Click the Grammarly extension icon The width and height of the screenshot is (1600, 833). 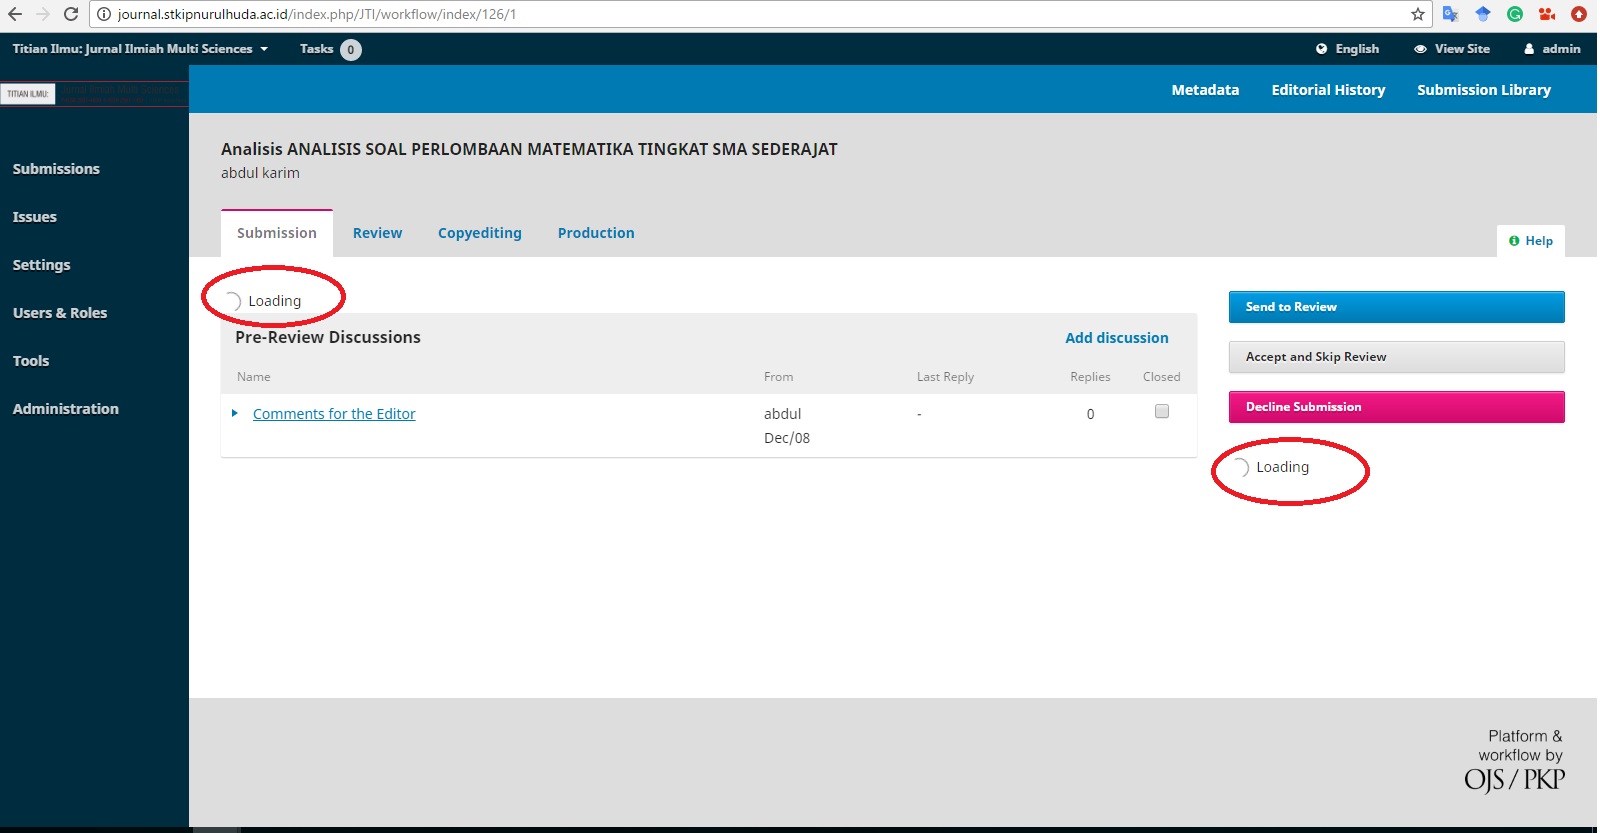(x=1515, y=14)
